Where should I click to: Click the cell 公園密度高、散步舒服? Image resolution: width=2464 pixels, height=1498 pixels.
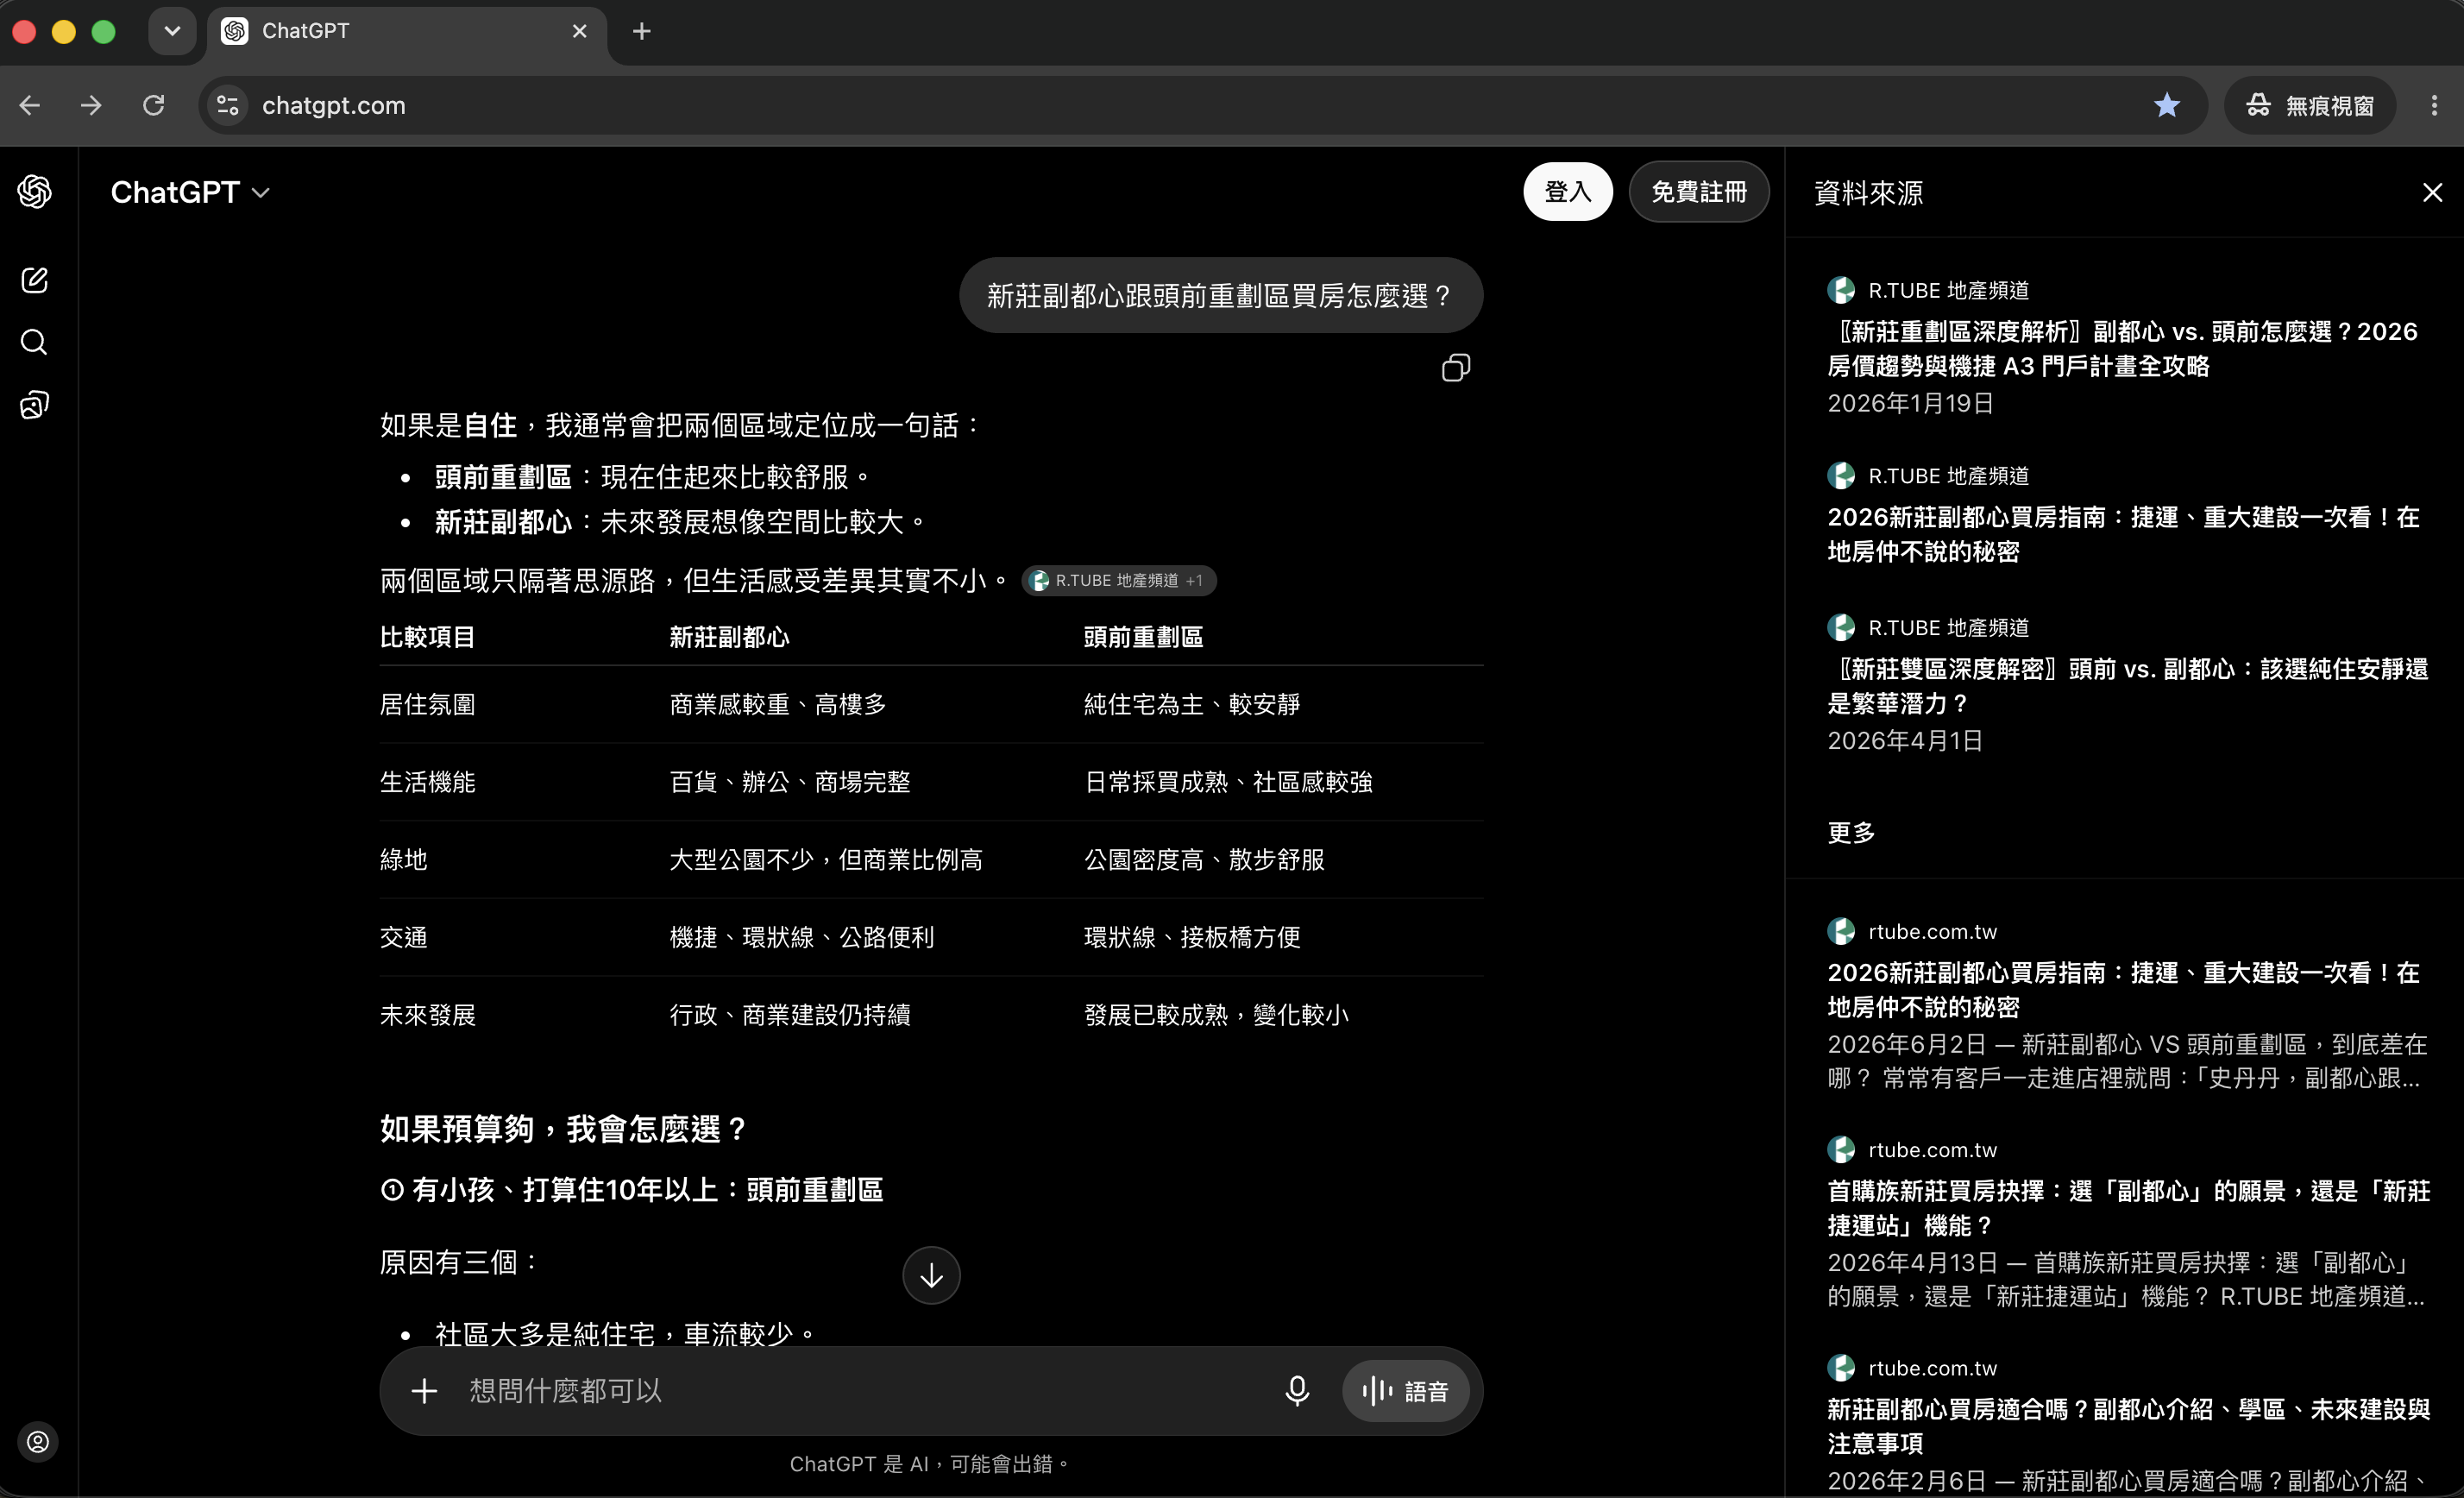pyautogui.click(x=1204, y=860)
